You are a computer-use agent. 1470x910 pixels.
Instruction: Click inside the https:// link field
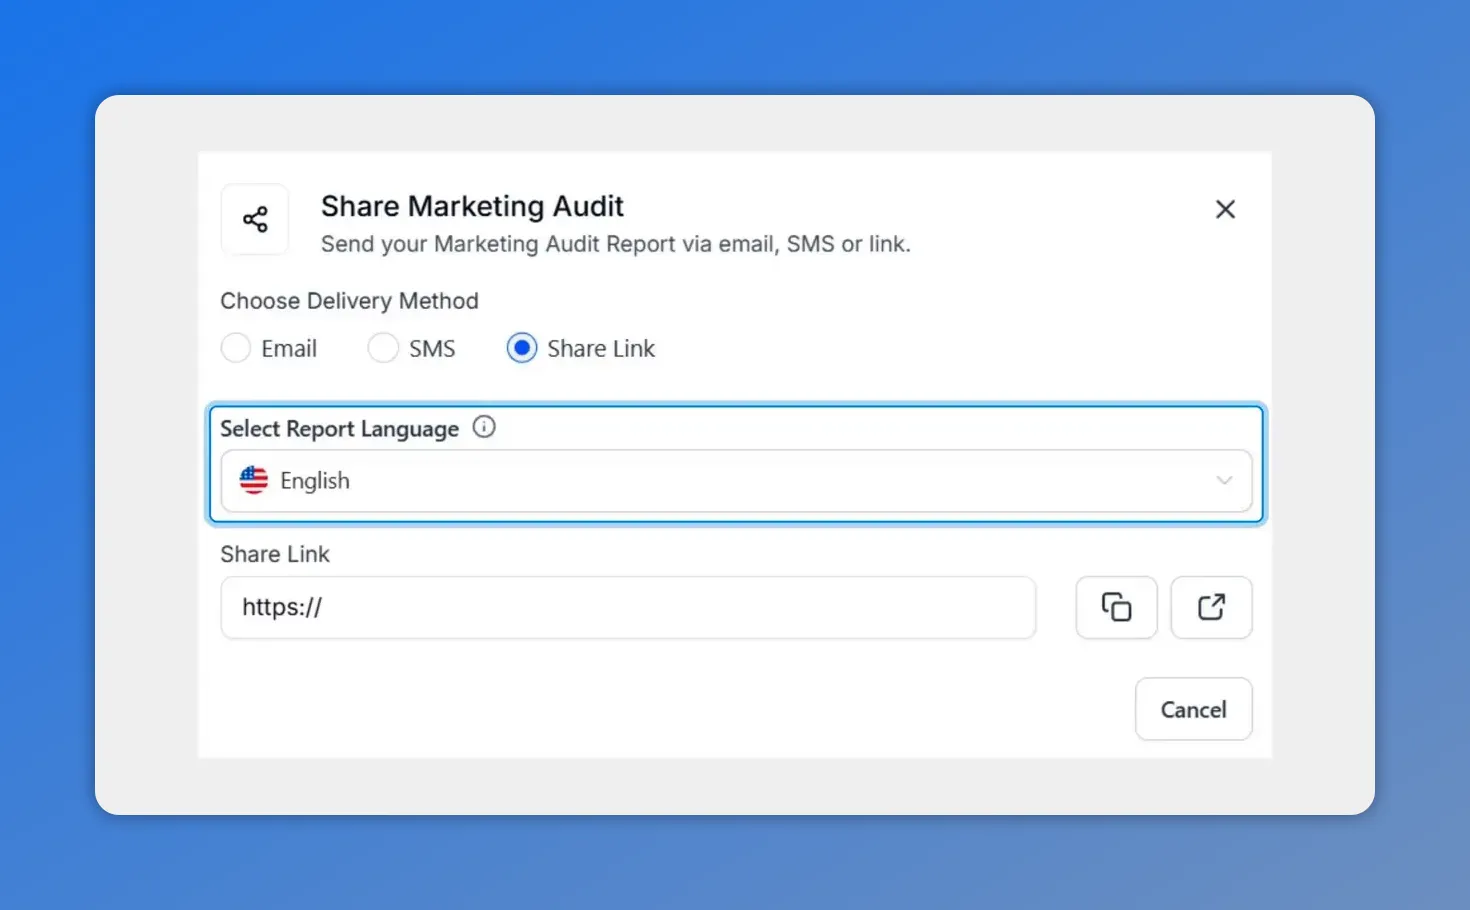pos(627,607)
